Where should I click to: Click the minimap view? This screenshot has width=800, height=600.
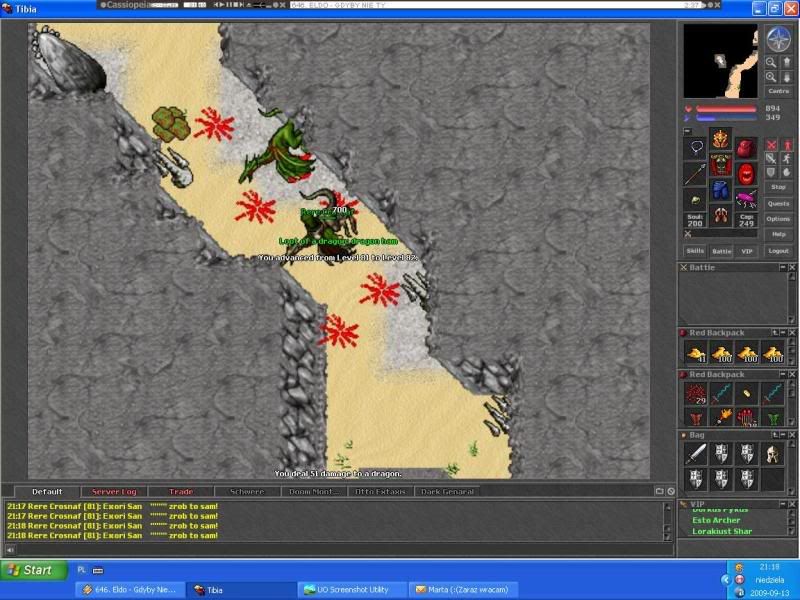(720, 61)
